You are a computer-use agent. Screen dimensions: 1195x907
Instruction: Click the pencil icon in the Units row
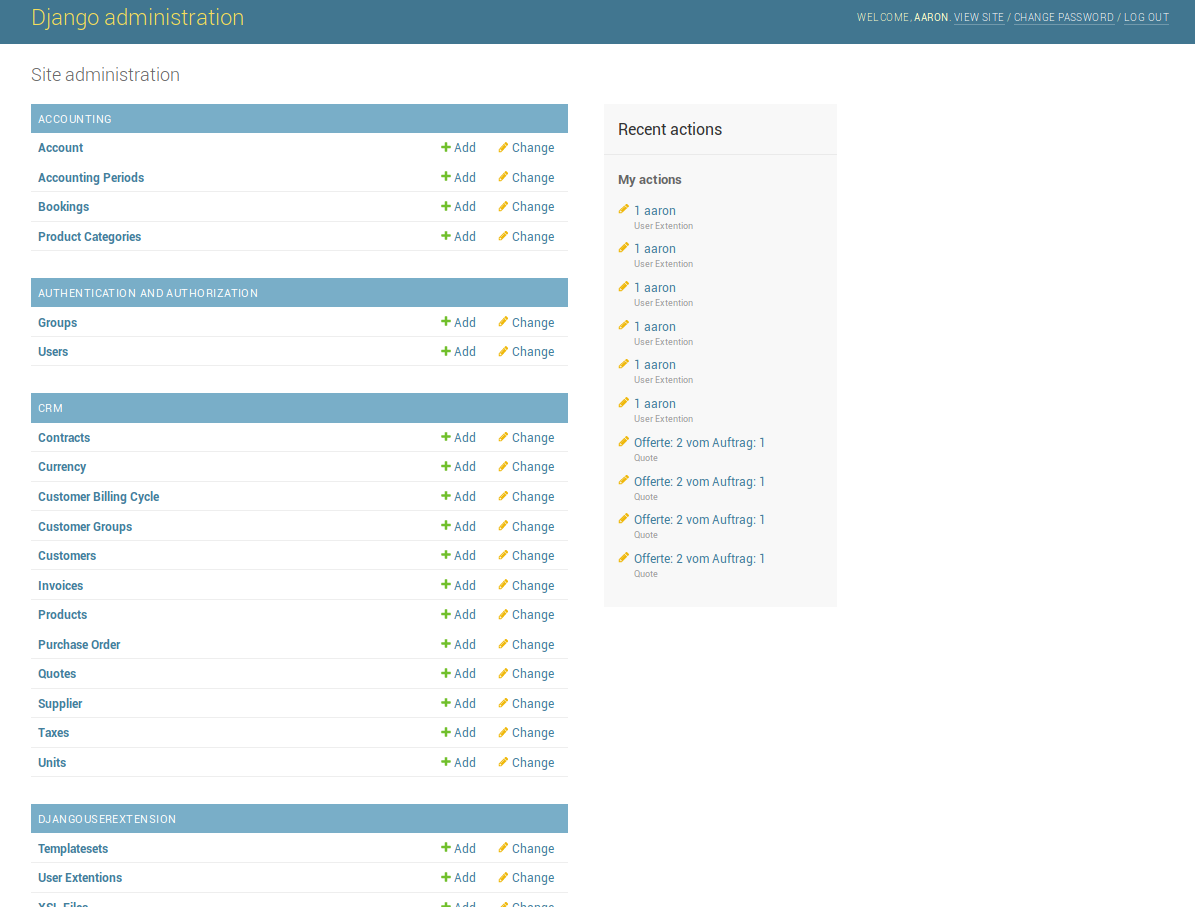pyautogui.click(x=503, y=762)
